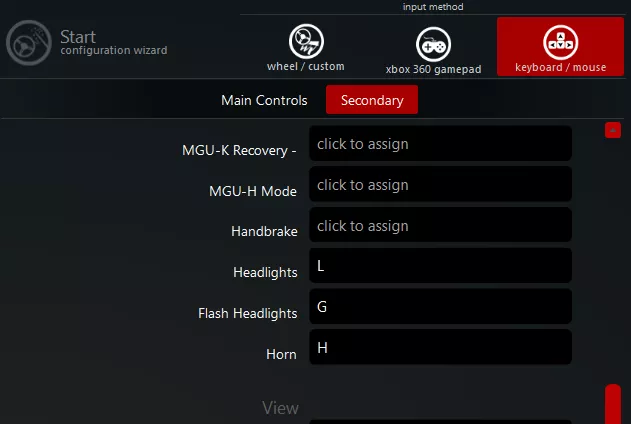Rebind the Headlights key field showing L

440,266
